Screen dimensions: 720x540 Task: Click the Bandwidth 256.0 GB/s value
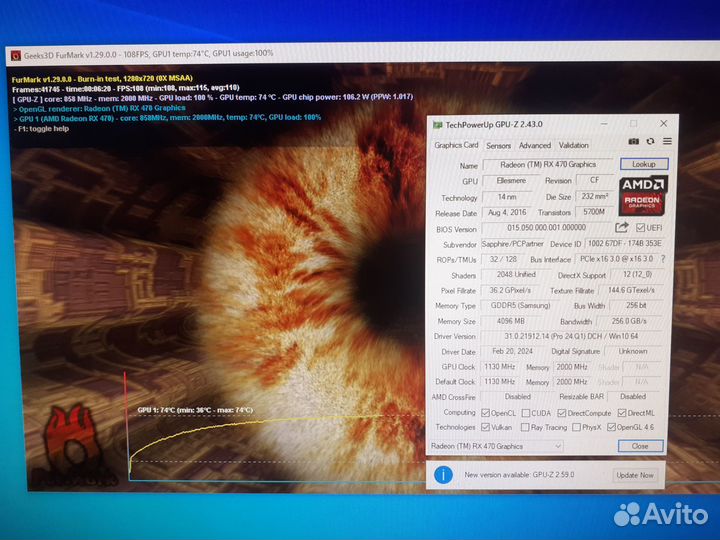pos(629,321)
